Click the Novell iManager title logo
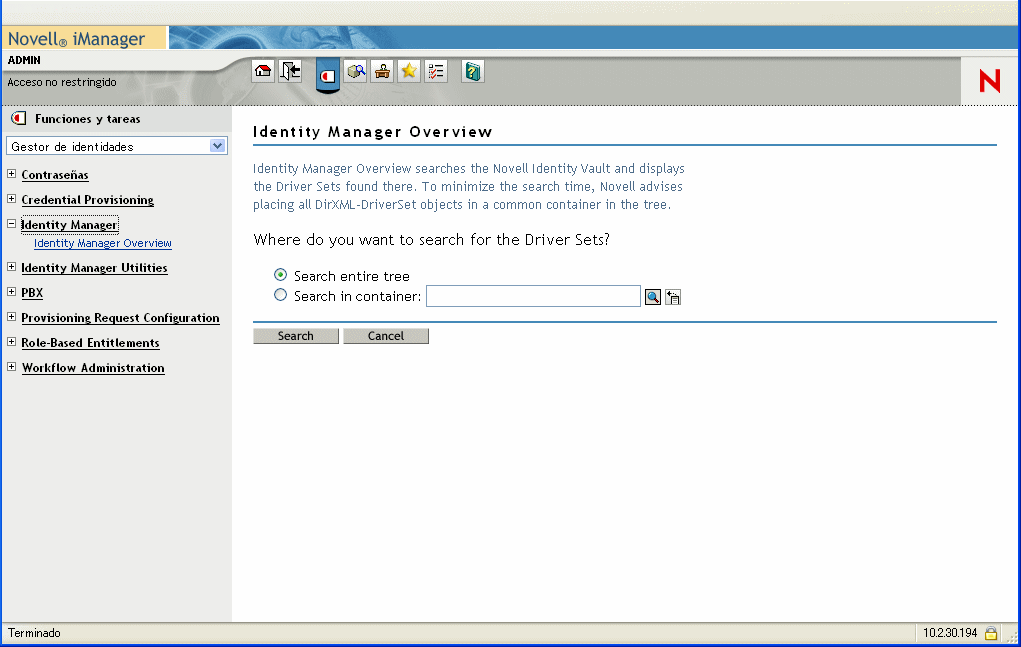 coord(77,39)
